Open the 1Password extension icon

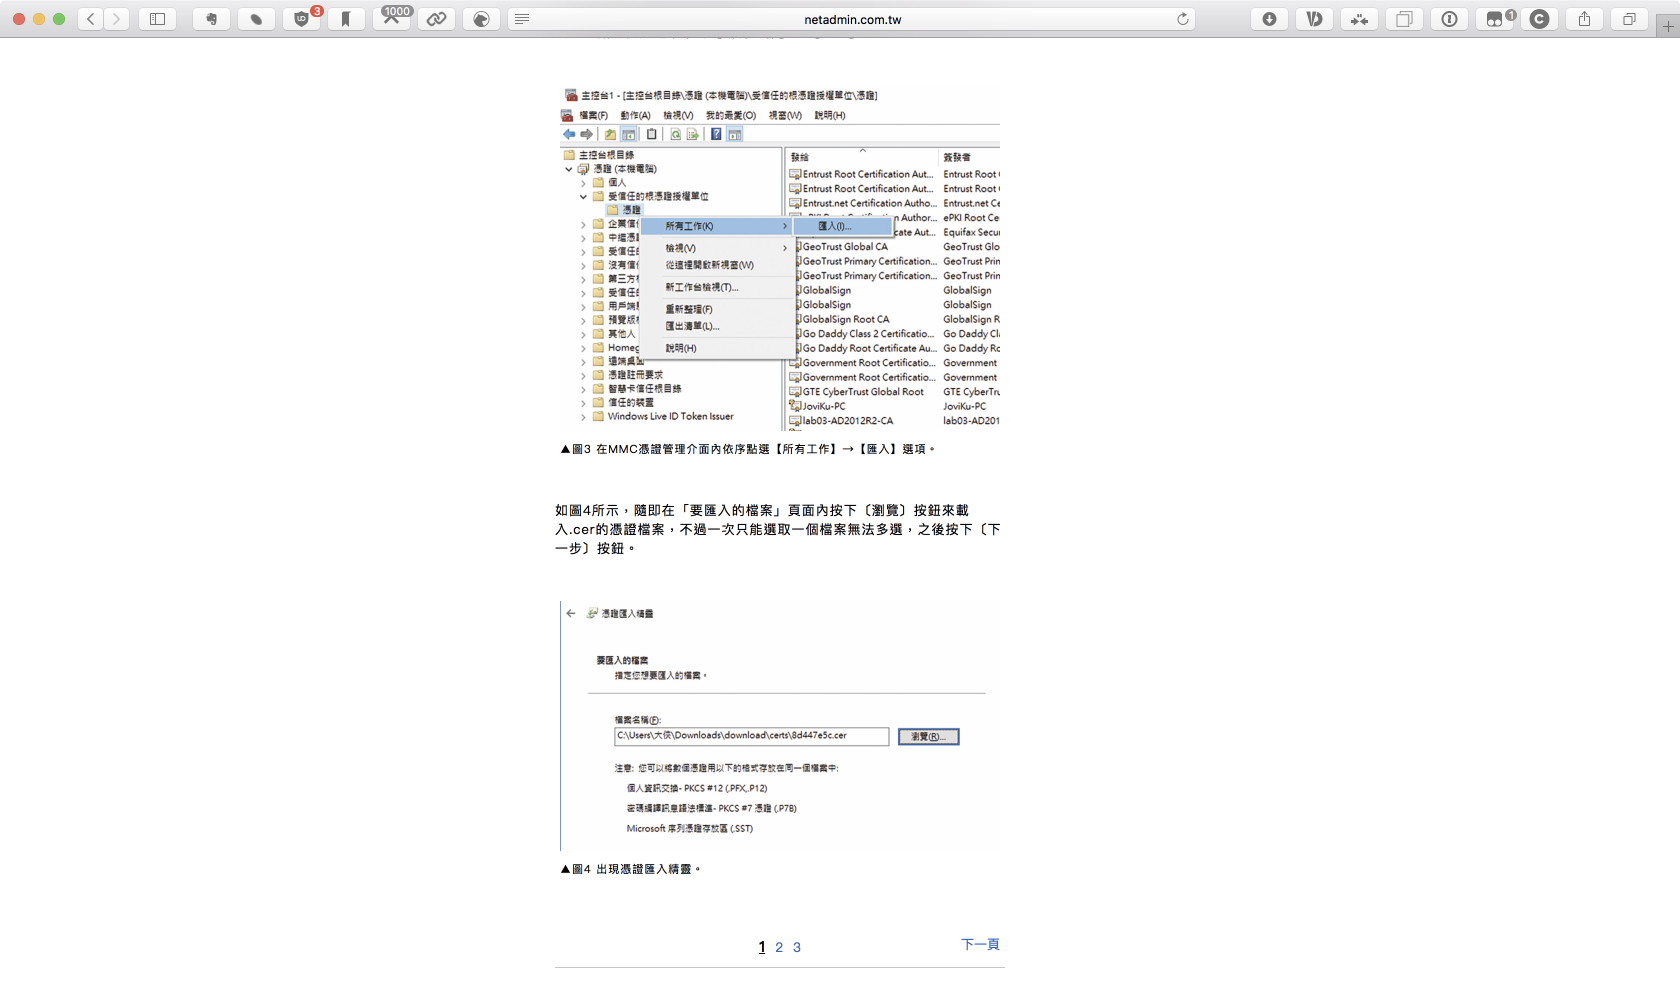1449,19
